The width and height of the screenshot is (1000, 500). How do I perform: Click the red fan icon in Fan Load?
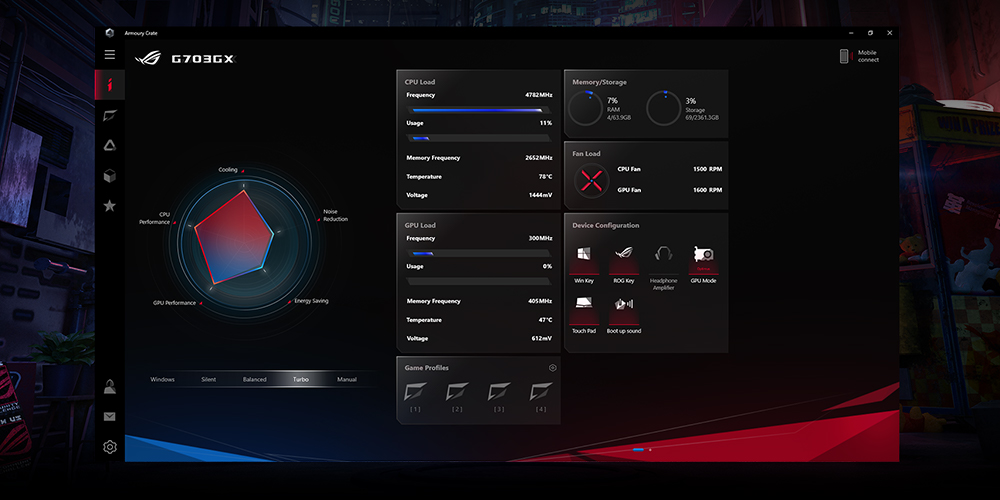[592, 180]
